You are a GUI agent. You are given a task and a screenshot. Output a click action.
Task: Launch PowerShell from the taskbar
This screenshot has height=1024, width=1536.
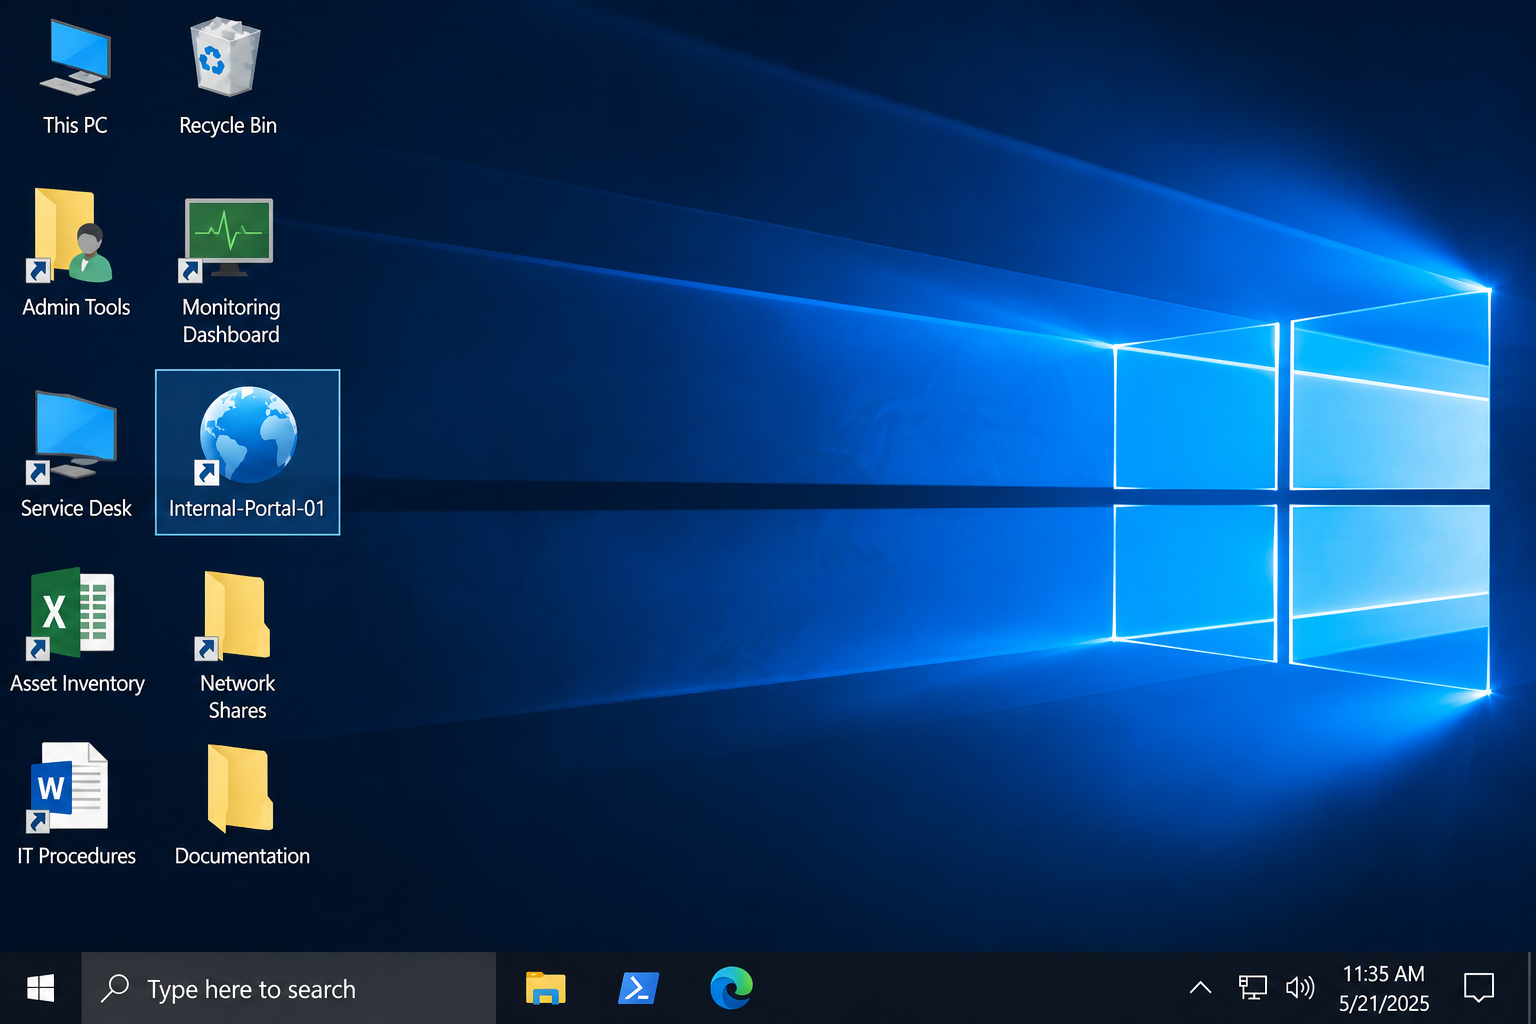tap(639, 988)
